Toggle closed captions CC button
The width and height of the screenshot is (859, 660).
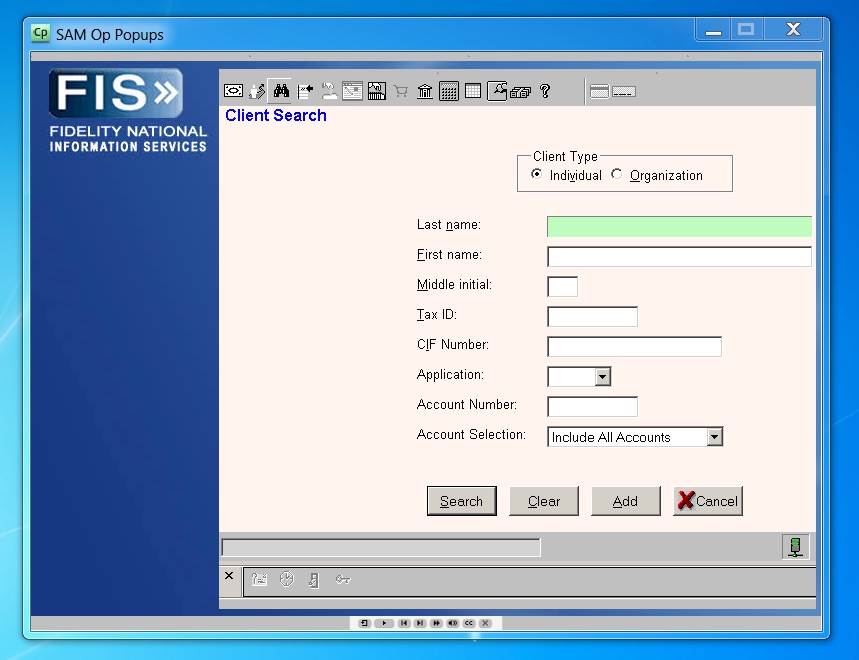[x=469, y=623]
